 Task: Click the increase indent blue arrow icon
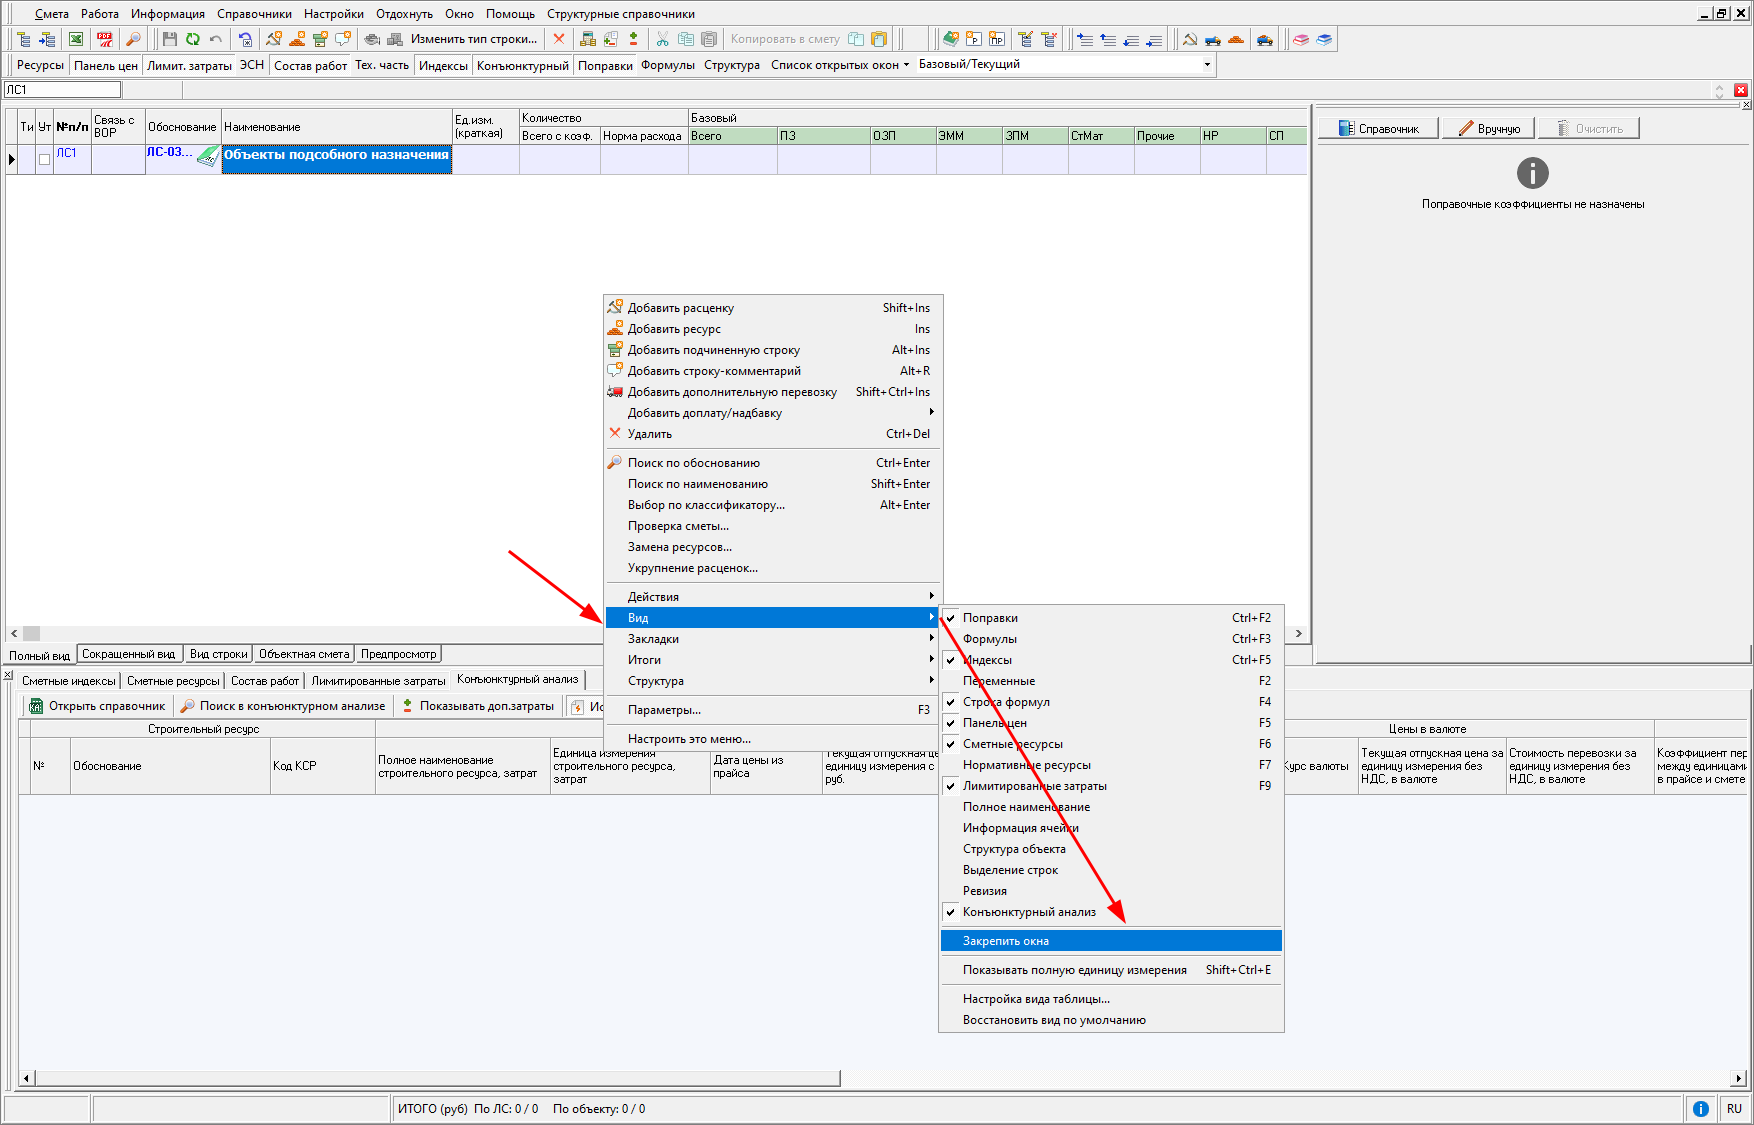(1085, 39)
